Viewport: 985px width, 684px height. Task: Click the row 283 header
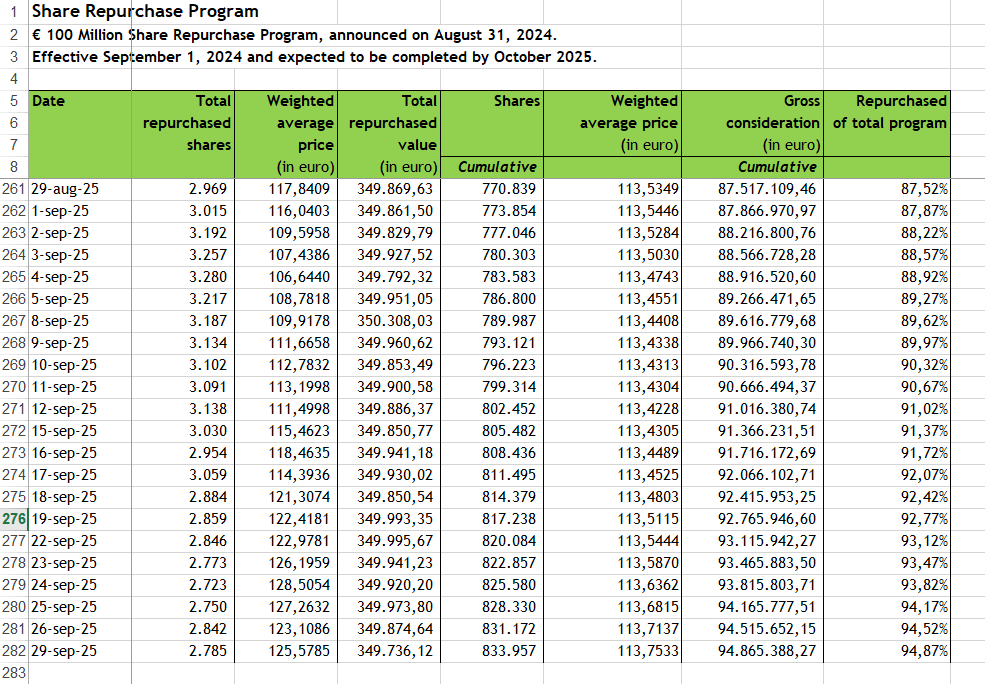coord(14,673)
